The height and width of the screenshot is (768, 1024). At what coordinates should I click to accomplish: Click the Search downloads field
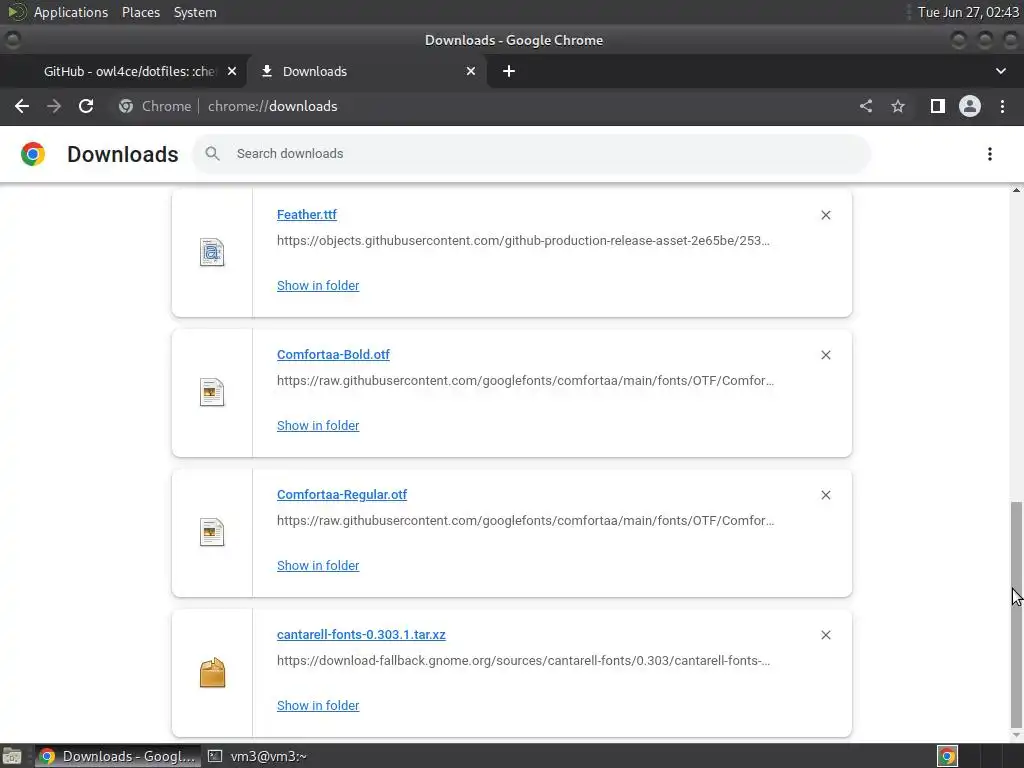pyautogui.click(x=532, y=154)
